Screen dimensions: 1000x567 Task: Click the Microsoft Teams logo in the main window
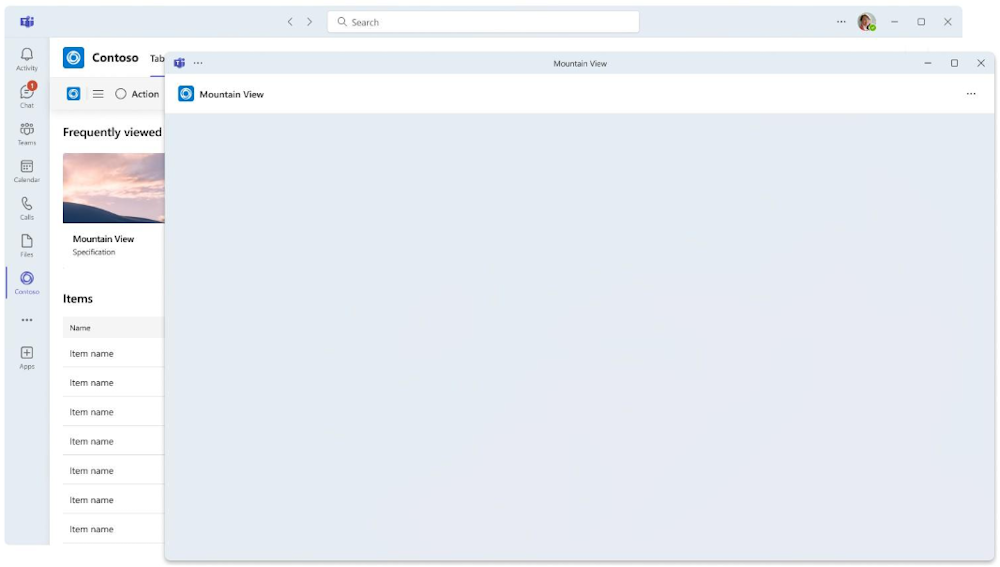(27, 22)
